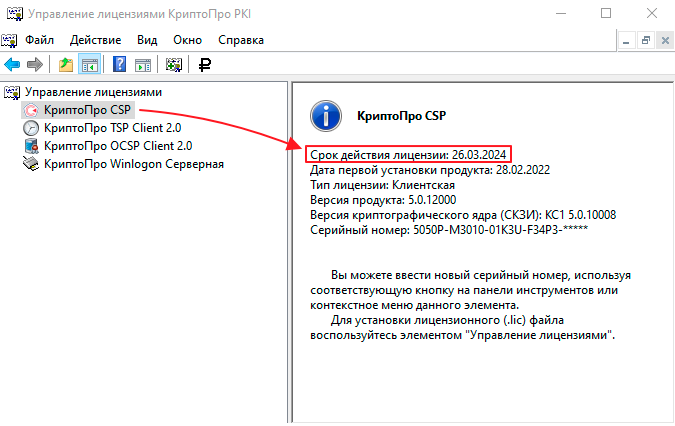Viewport: 675px width, 426px height.
Task: Open the Файл menu
Action: point(39,40)
